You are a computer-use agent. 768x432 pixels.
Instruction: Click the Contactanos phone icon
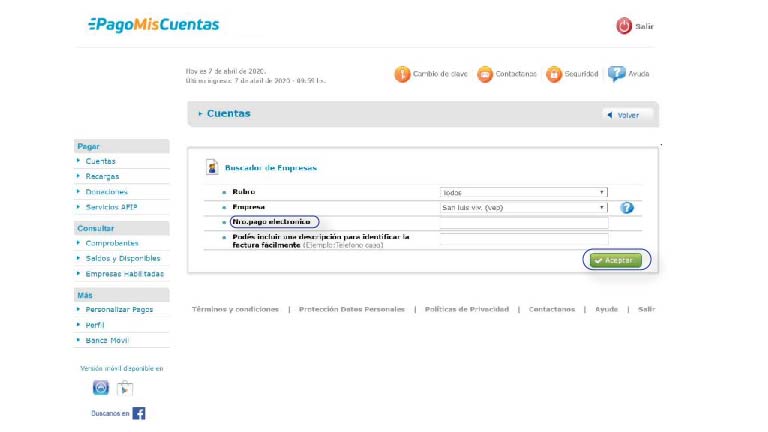pos(485,74)
